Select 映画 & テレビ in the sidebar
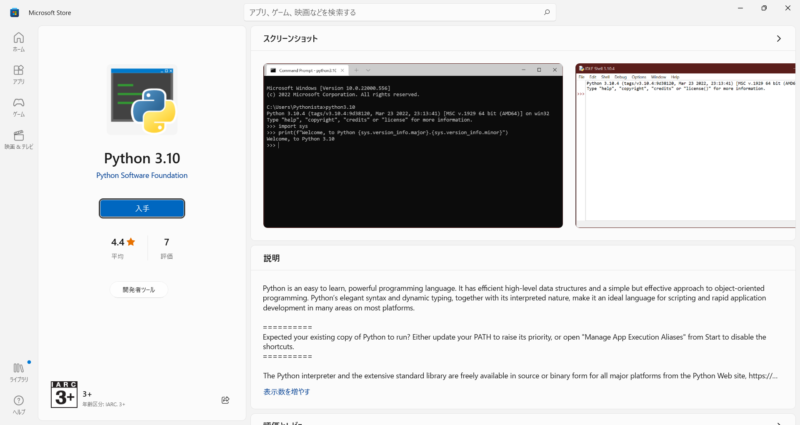 [x=18, y=139]
